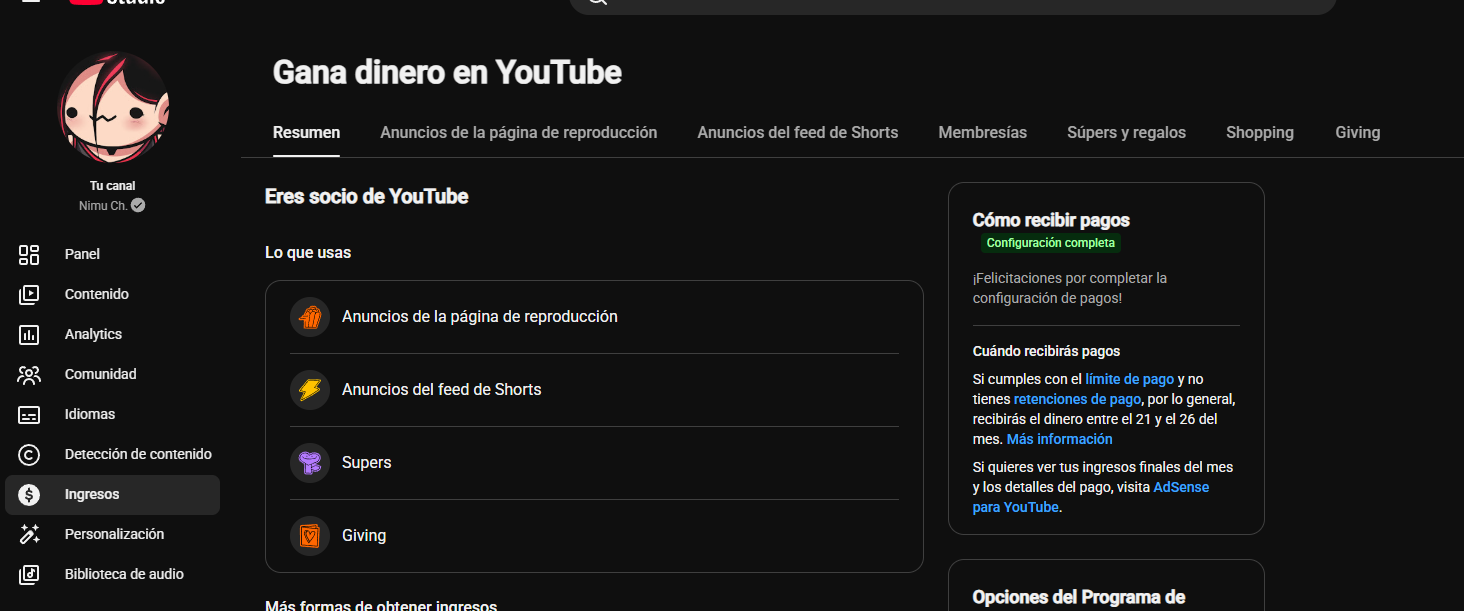Click the Contenido video icon
The image size is (1464, 611).
29,294
